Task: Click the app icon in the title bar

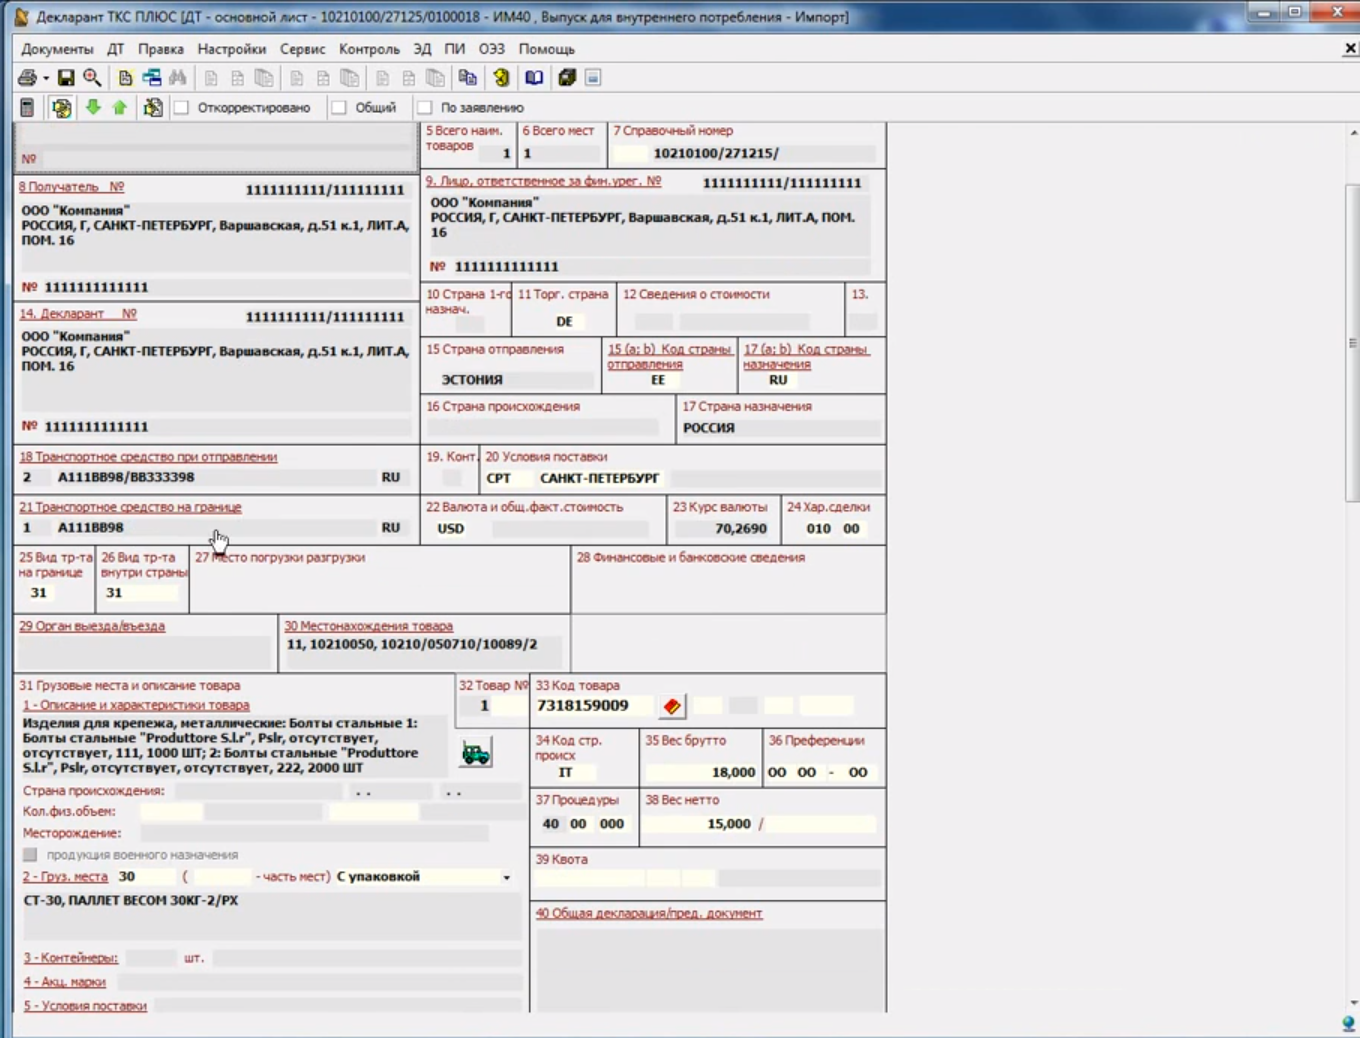Action: [21, 17]
